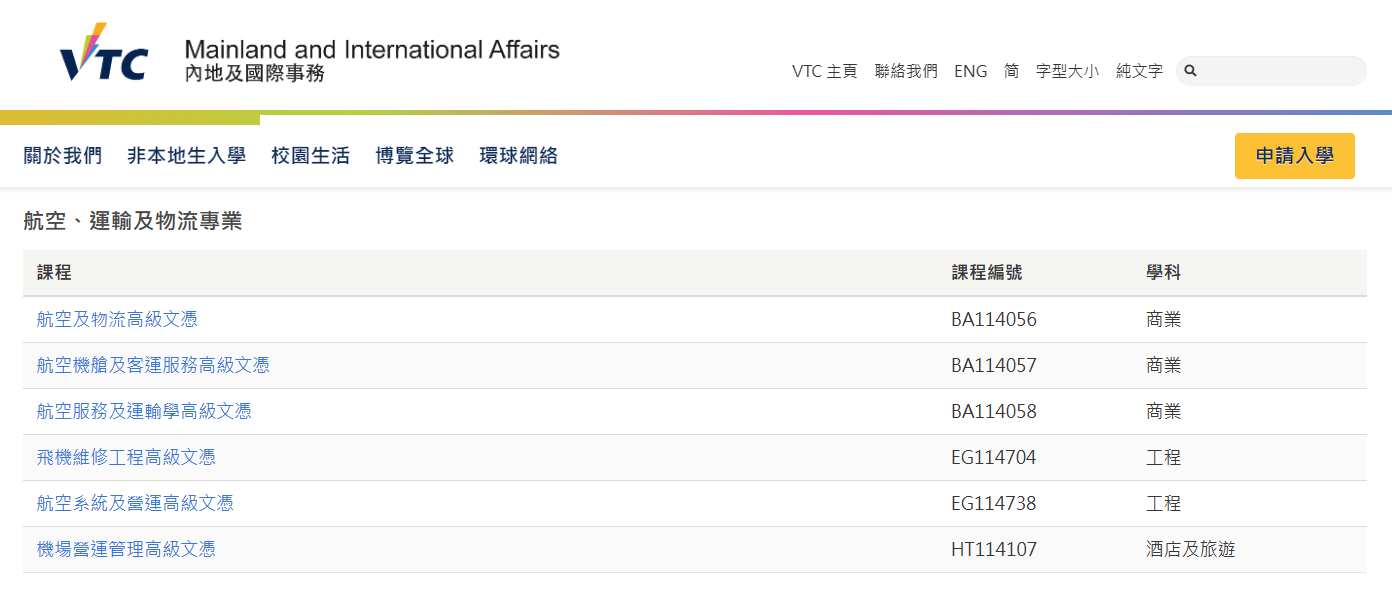Expand 博覽全球 menu
Screen dimensions: 1392x594
point(415,156)
